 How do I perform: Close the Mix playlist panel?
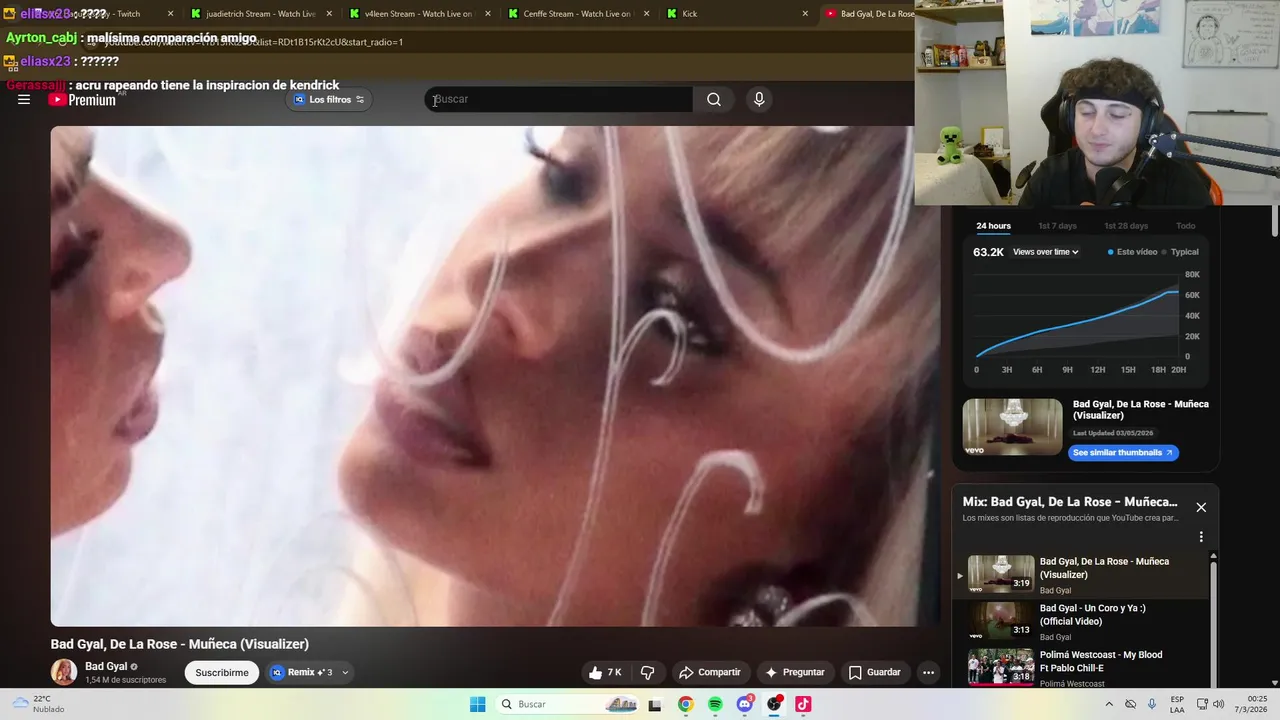click(x=1201, y=507)
